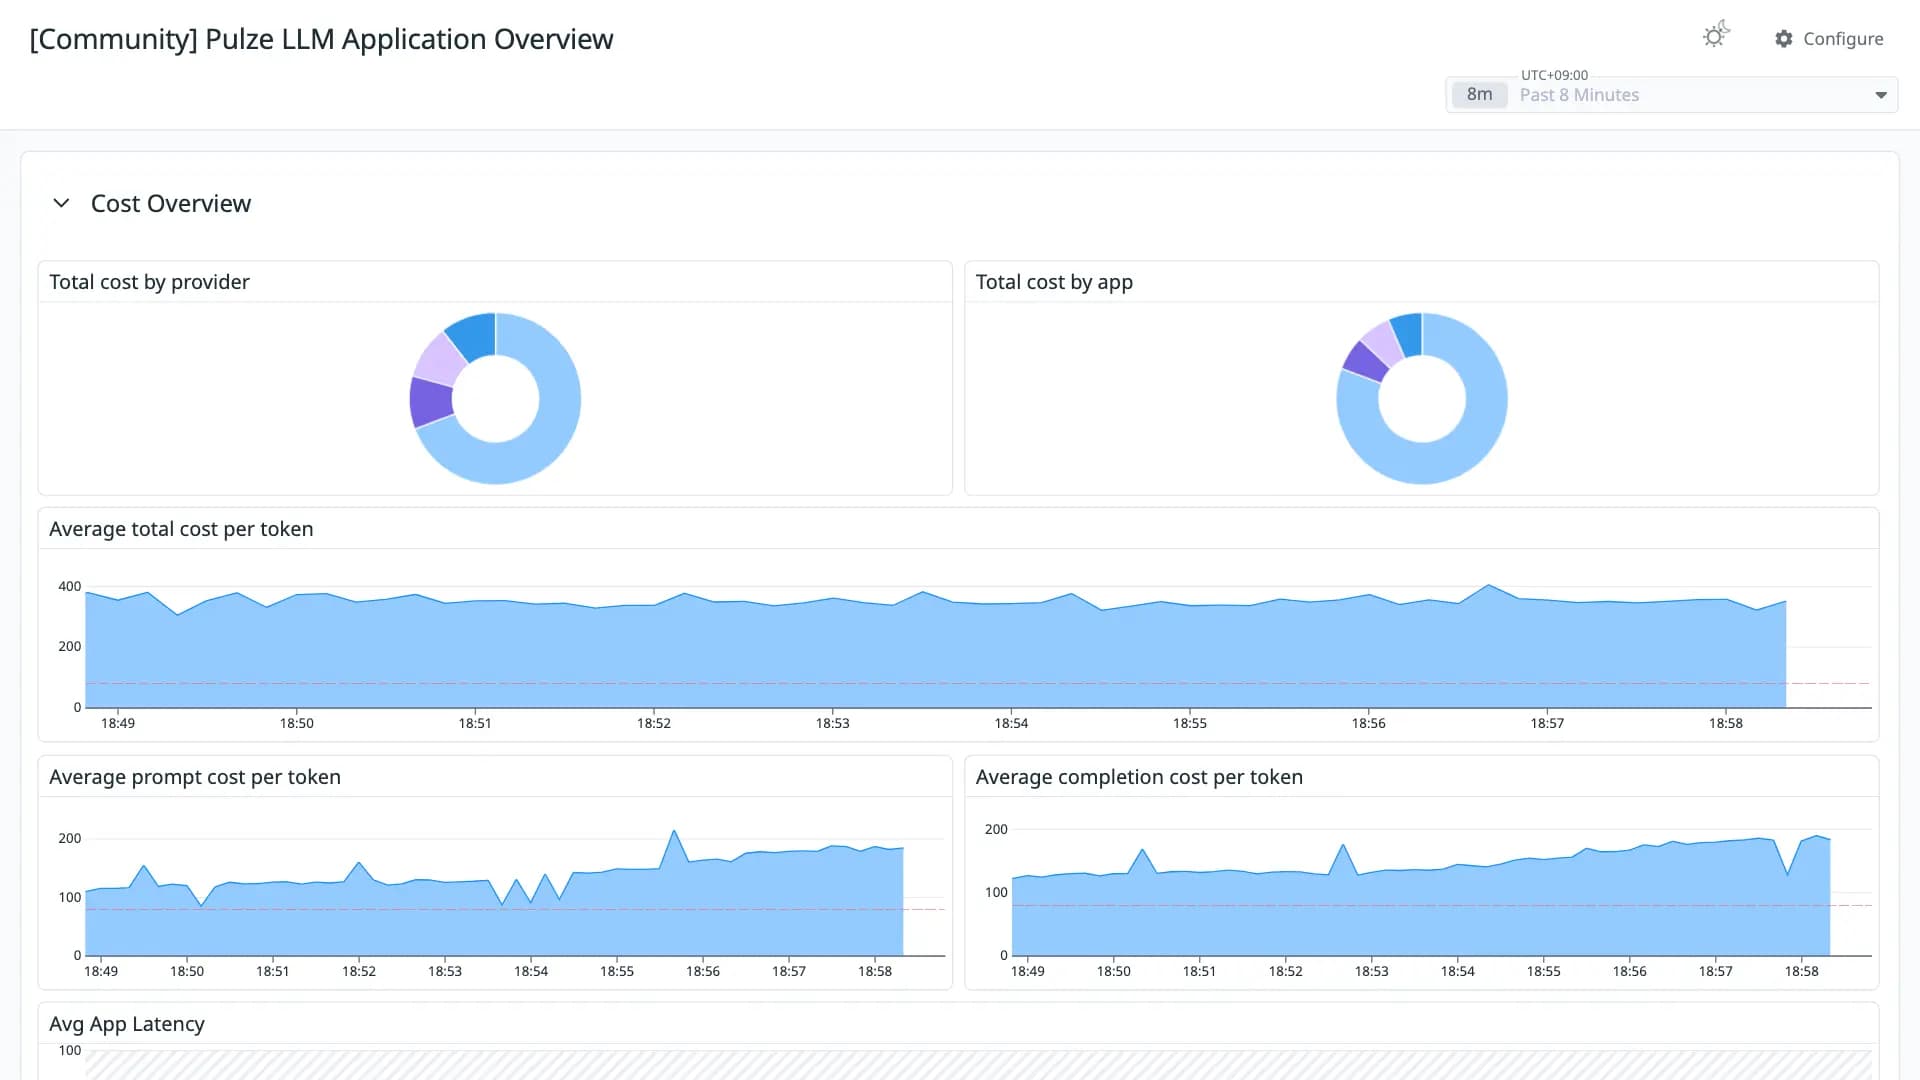Click the UTC+09:00 timezone label
This screenshot has height=1080, width=1920.
(x=1554, y=75)
